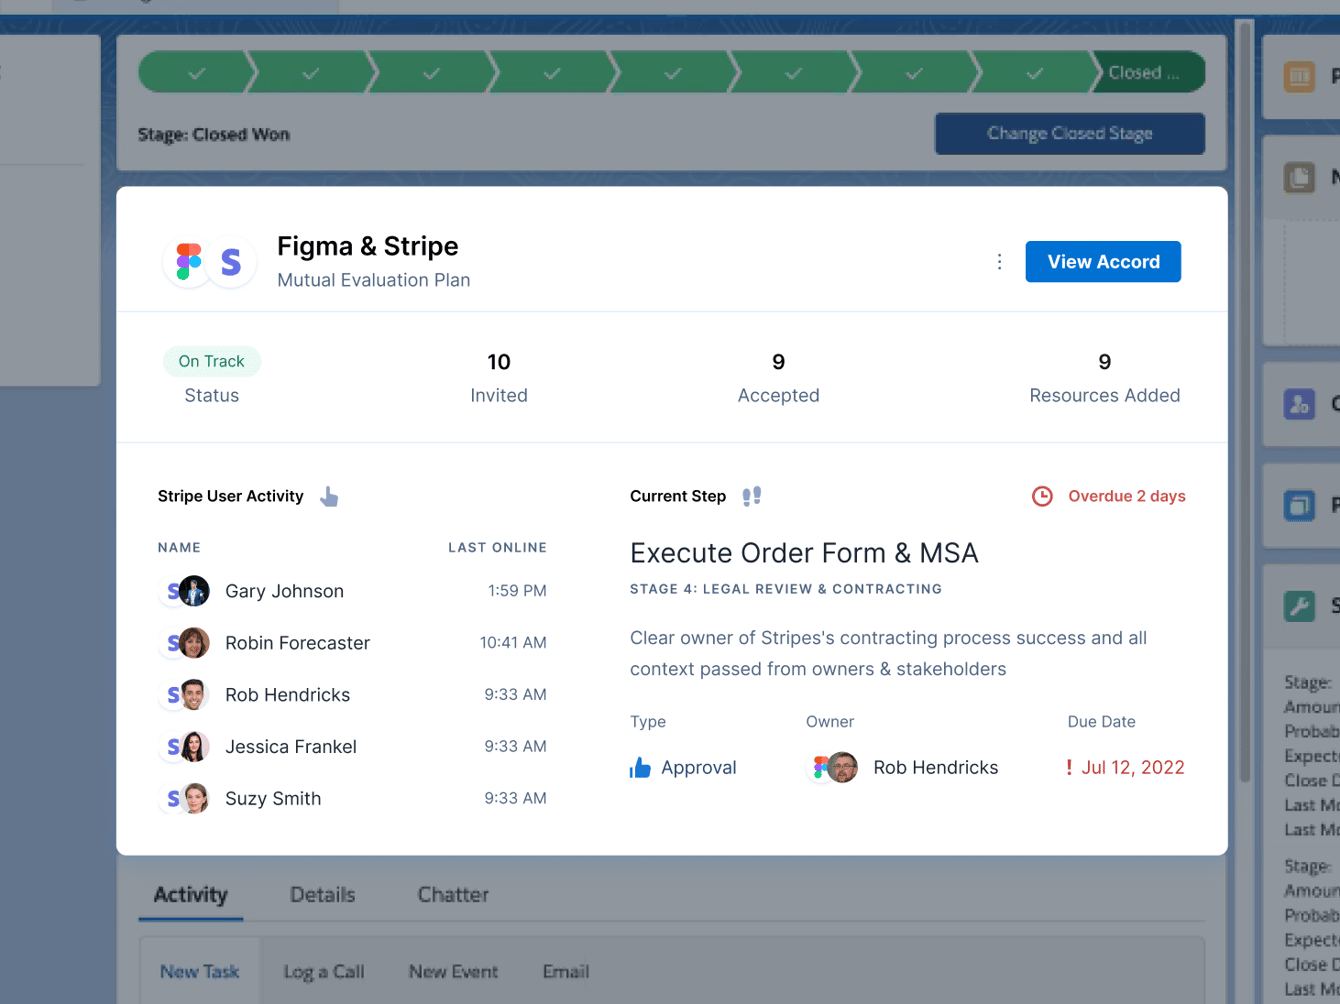The image size is (1340, 1004).
Task: Select the New Task tab
Action: coord(199,971)
